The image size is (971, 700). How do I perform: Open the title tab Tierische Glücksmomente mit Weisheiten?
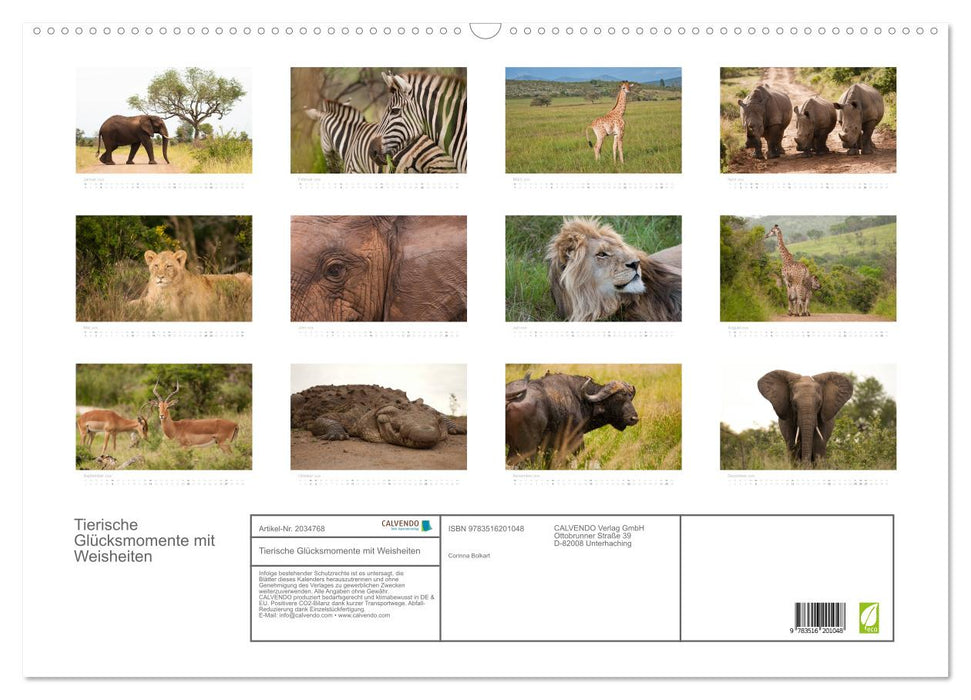click(x=342, y=551)
